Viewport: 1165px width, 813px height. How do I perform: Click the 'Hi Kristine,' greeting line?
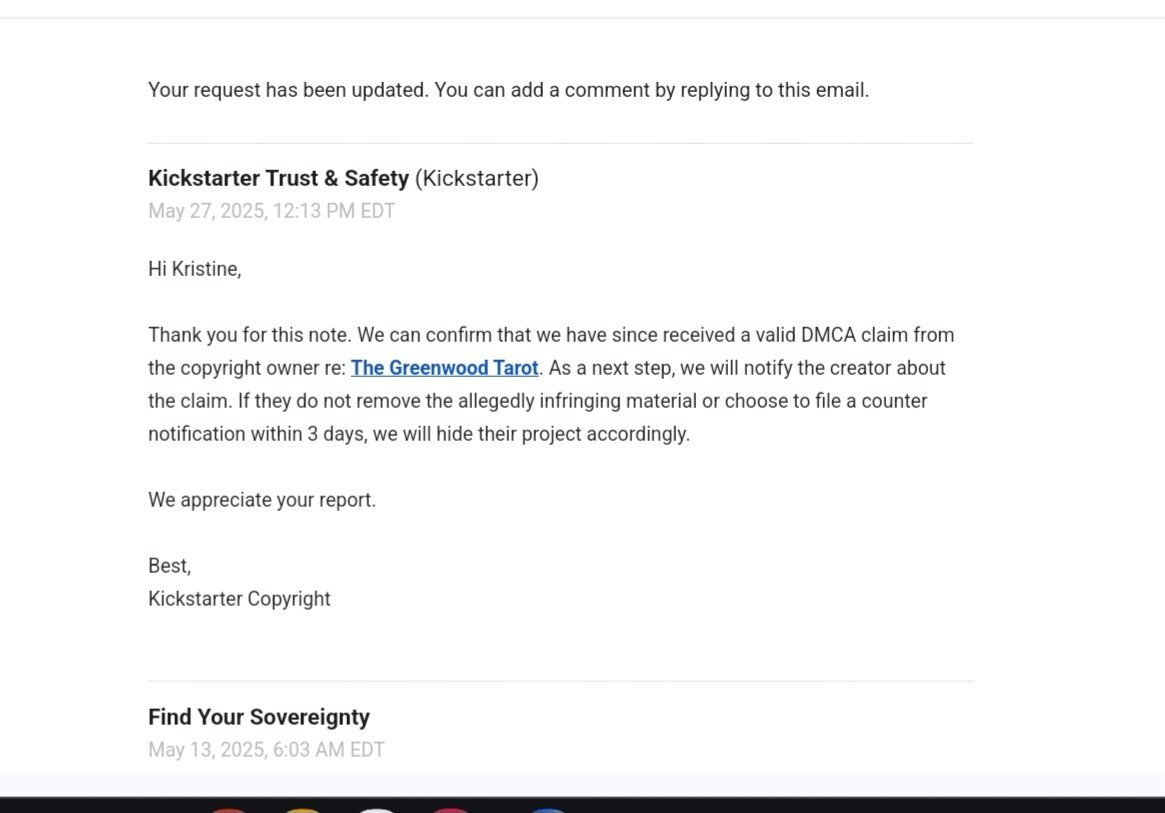tap(195, 269)
